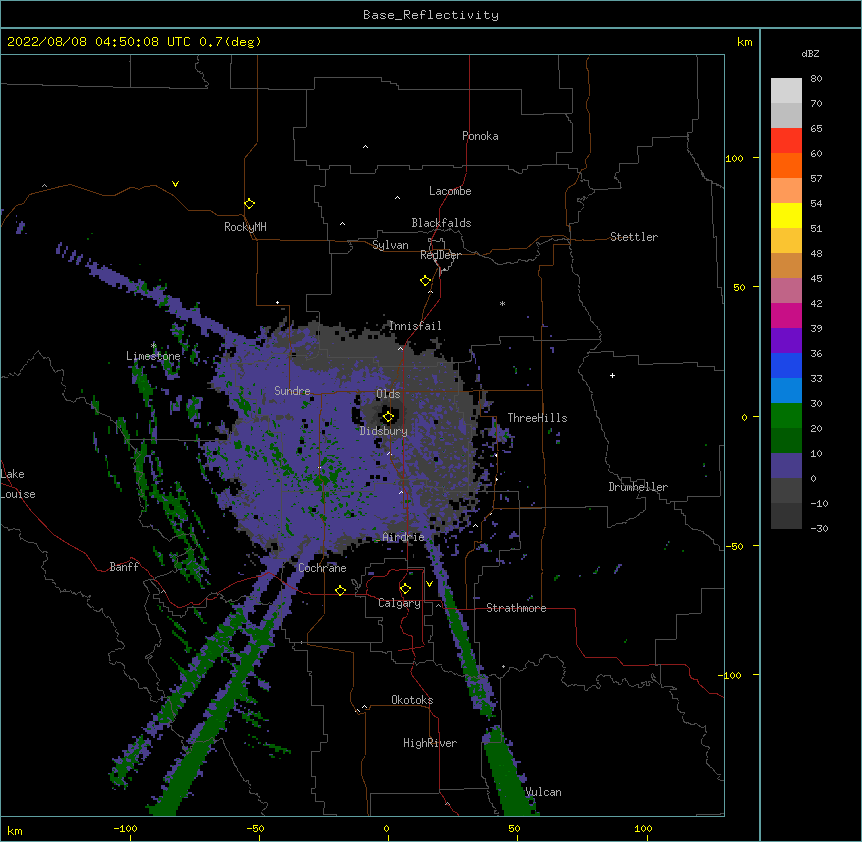Click the Airdrie city label
Screen dimensions: 862x842
click(404, 537)
